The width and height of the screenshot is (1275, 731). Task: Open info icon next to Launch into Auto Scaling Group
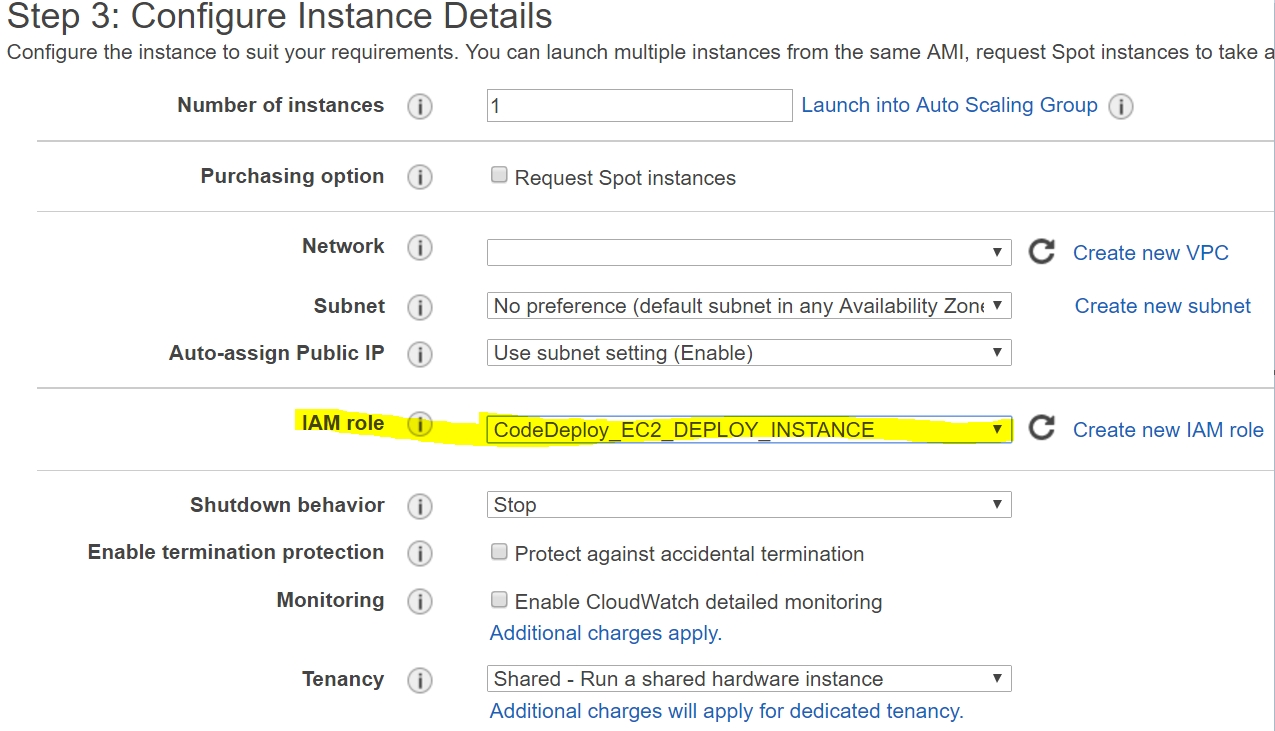(1121, 106)
